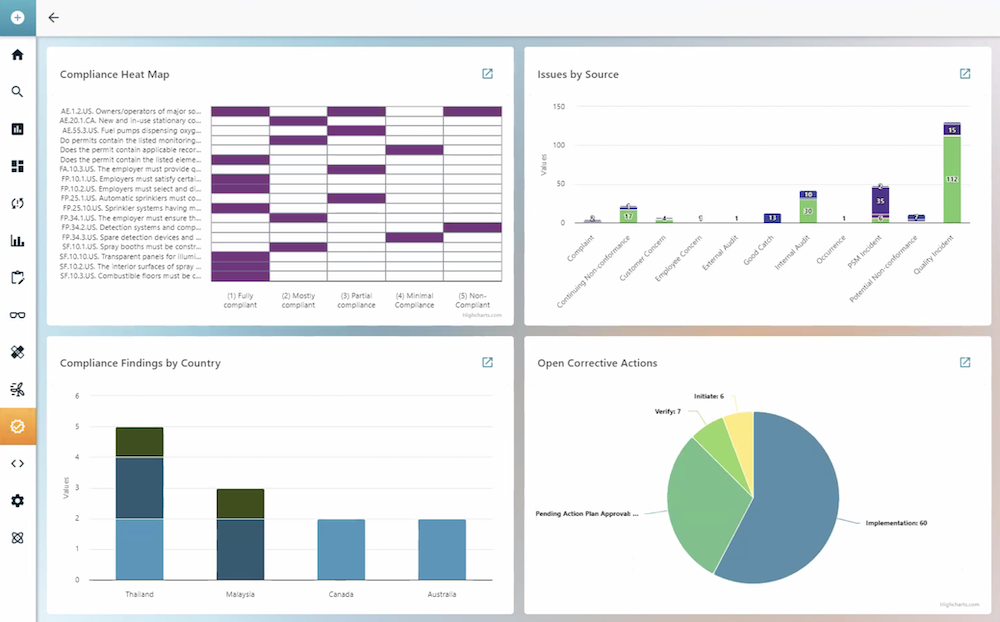Click '(1) Fully compliant' column label
1000x622 pixels.
click(240, 300)
